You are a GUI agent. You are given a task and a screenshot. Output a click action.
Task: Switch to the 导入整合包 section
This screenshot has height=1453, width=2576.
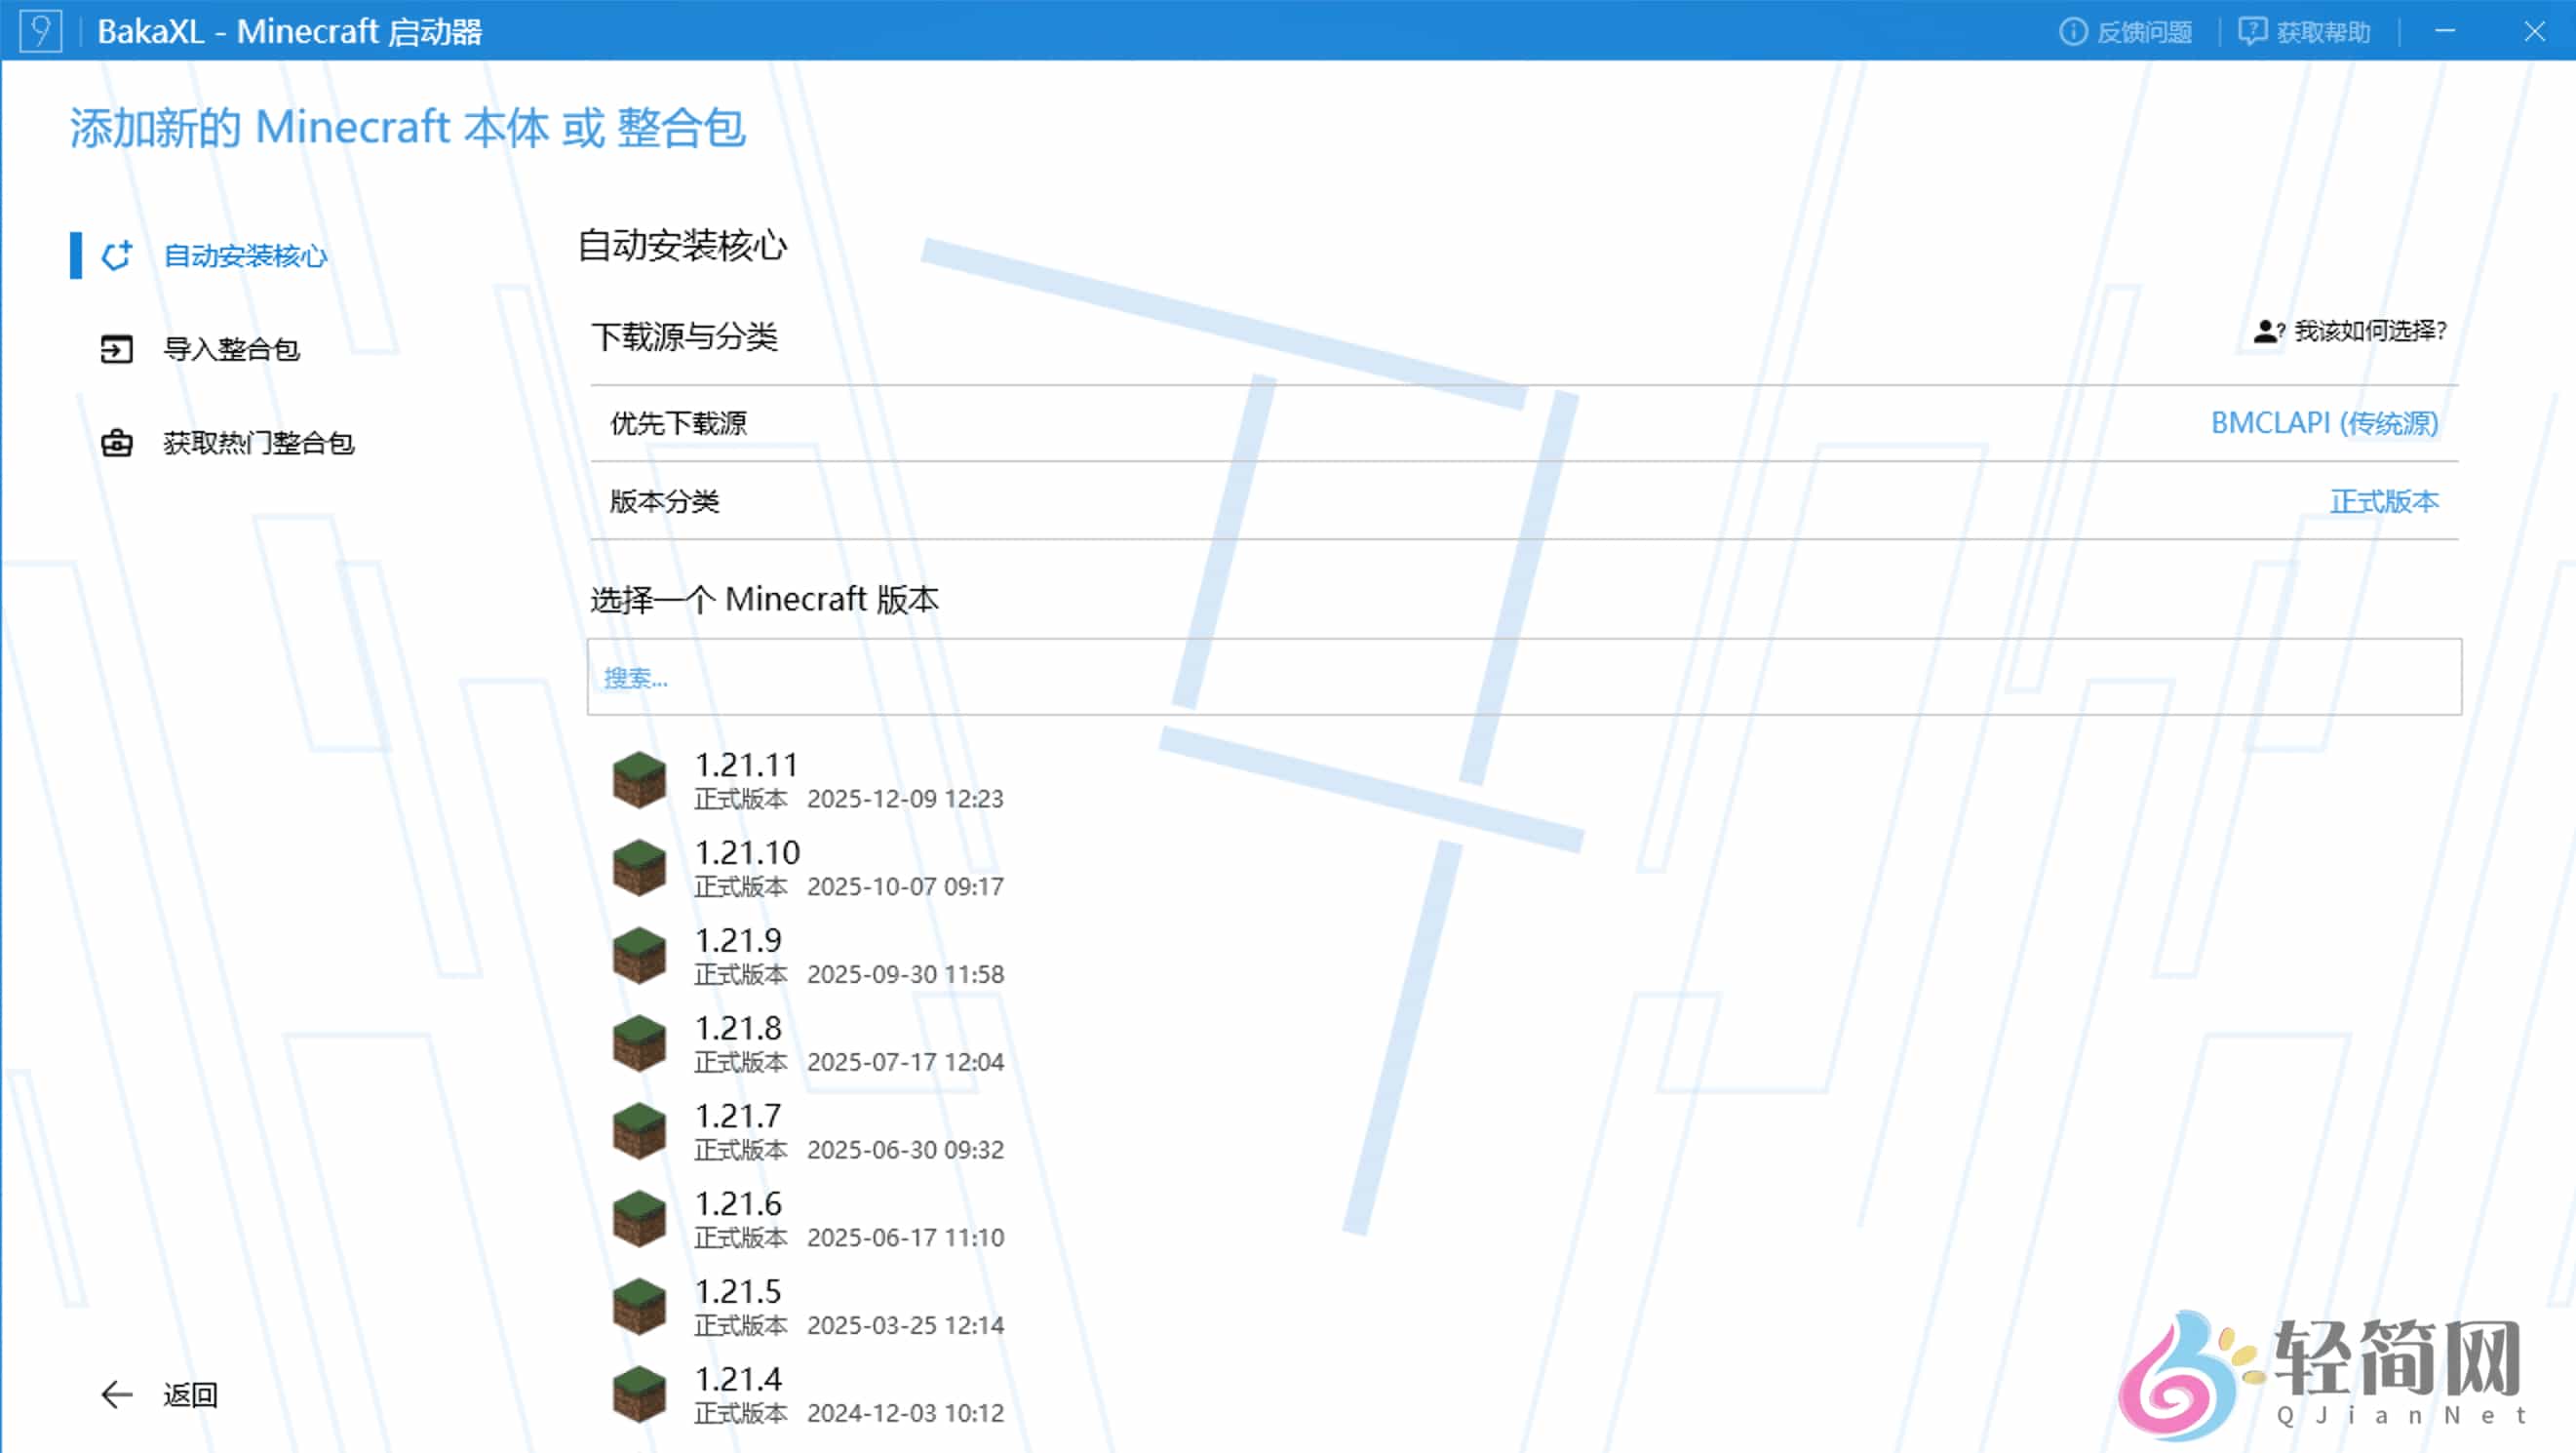point(232,349)
